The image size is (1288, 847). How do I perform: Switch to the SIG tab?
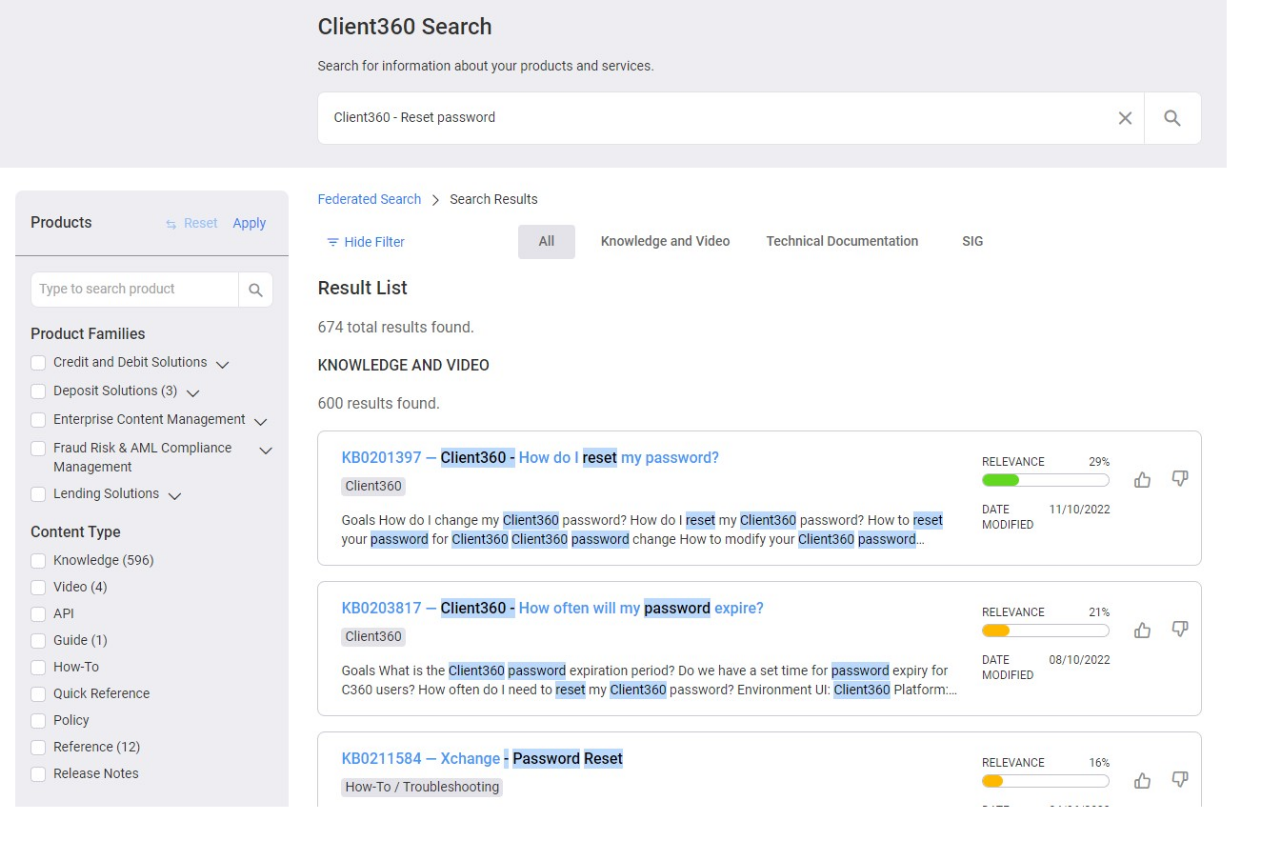(973, 242)
